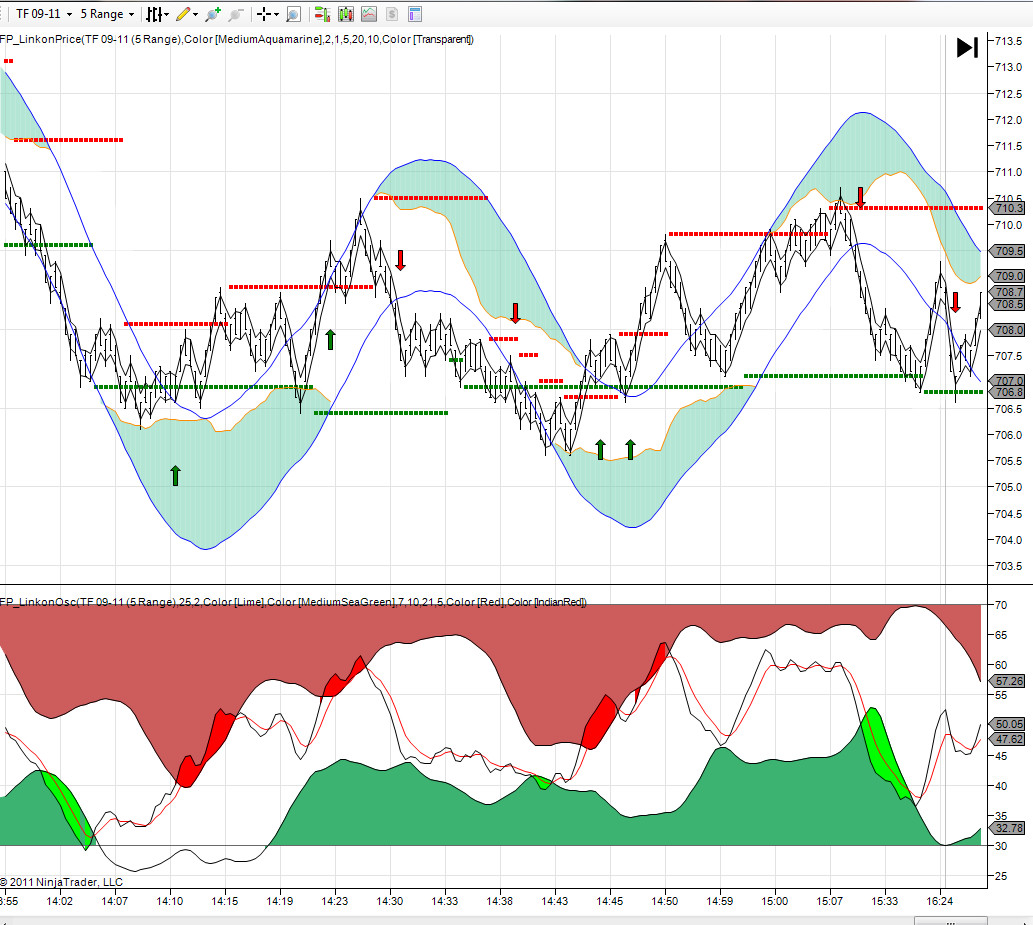The width and height of the screenshot is (1033, 925).
Task: Click the 710.3 price marker
Action: pos(1008,208)
